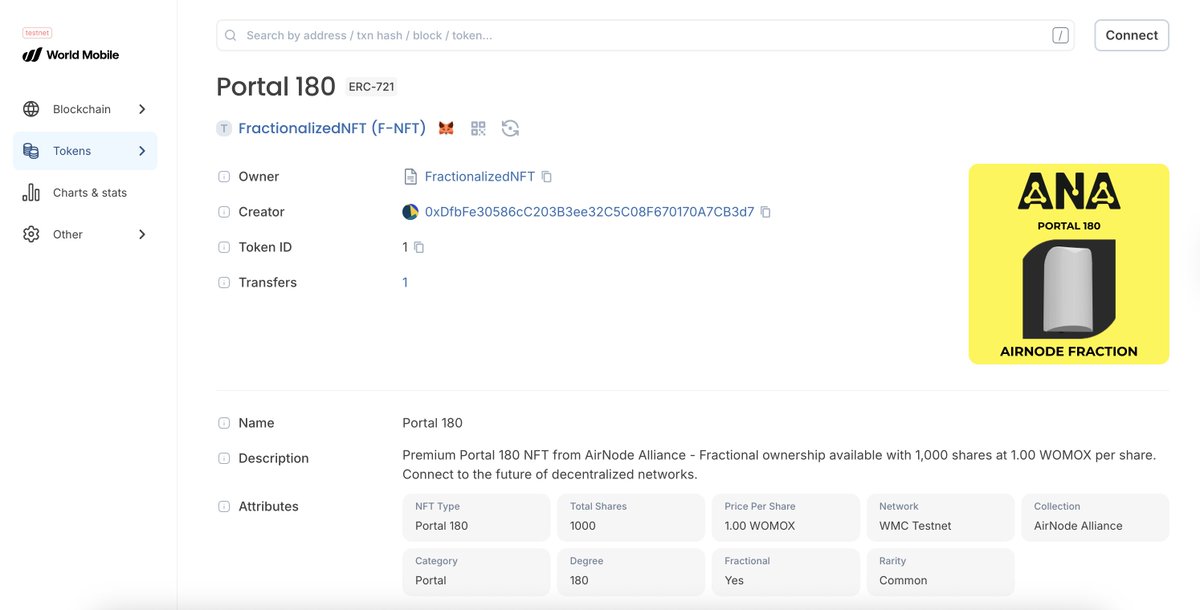Show QR code for token
This screenshot has width=1200, height=610.
pyautogui.click(x=478, y=128)
